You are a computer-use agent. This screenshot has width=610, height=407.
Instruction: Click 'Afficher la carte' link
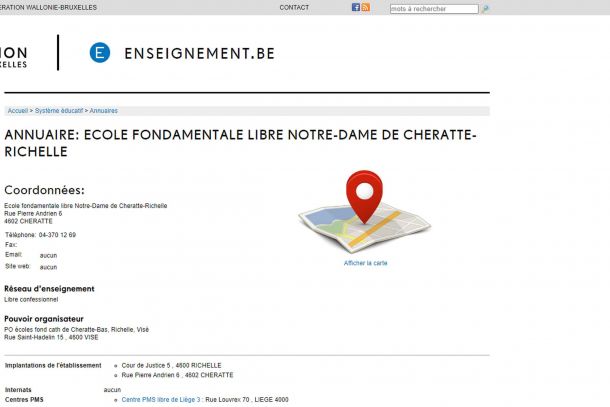click(x=365, y=263)
